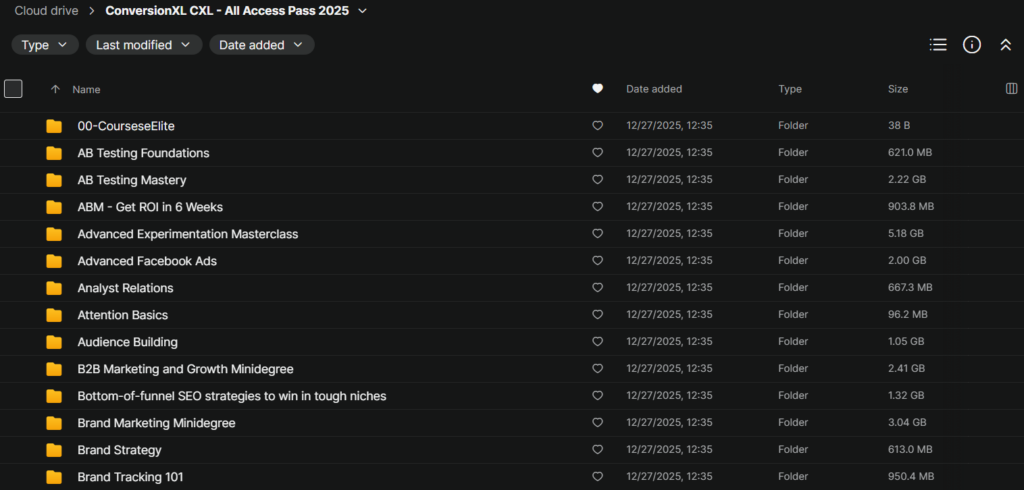The image size is (1024, 490).
Task: Go to Cloud drive breadcrumb
Action: tap(47, 11)
